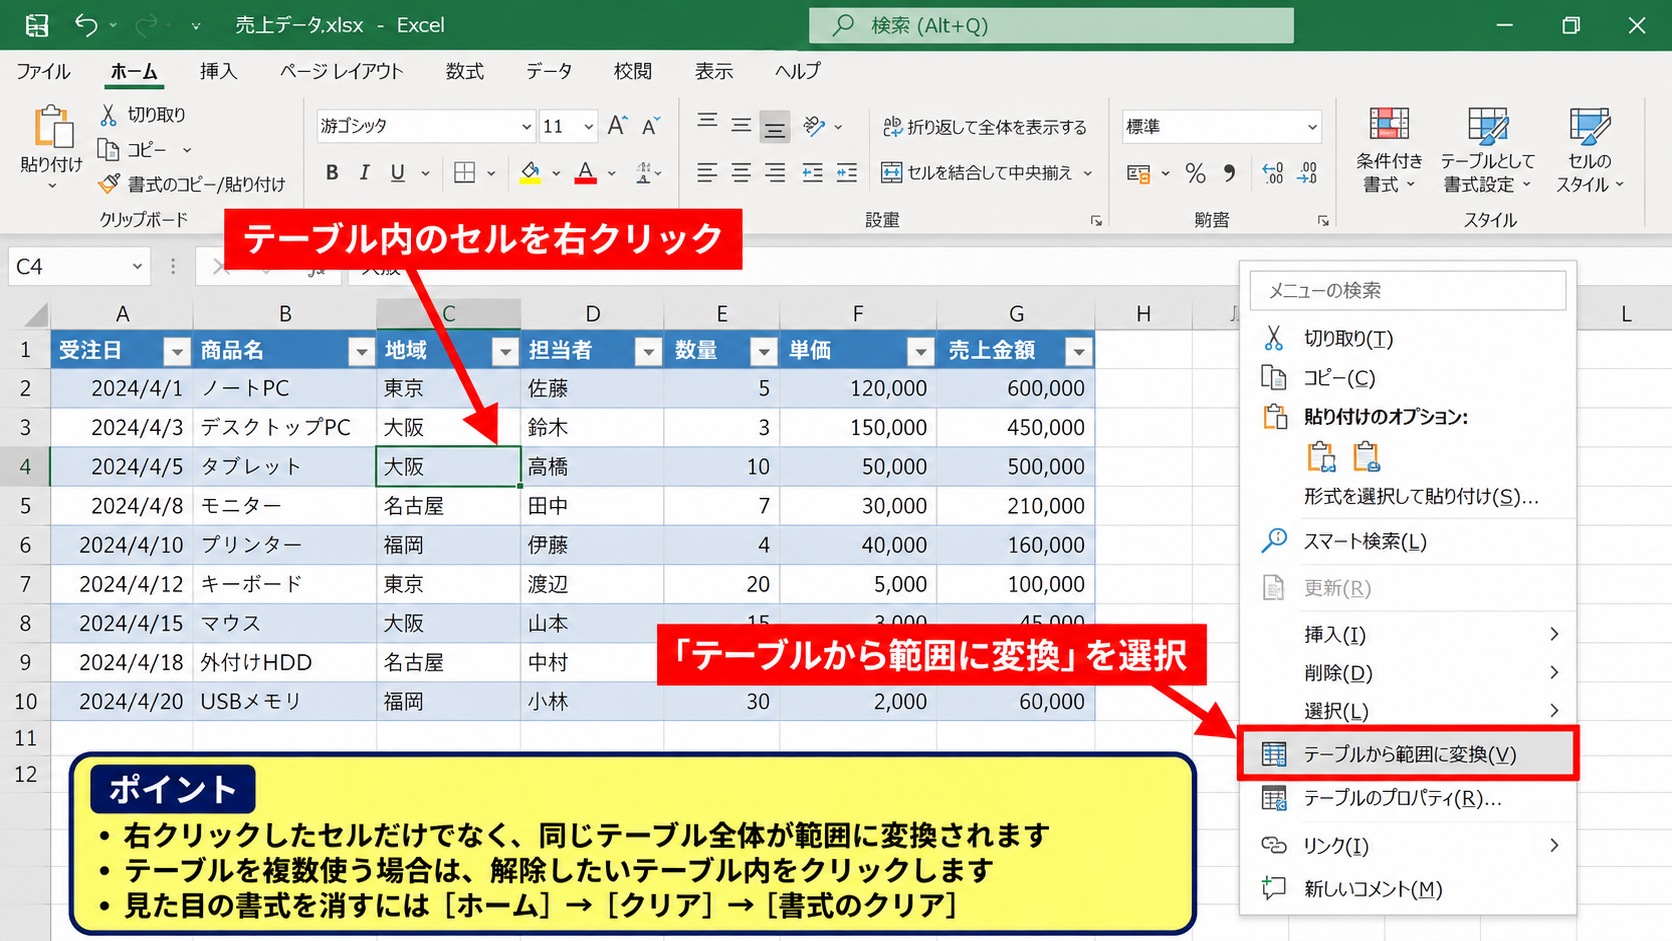Switch to the データ tab
The height and width of the screenshot is (941, 1672).
pos(549,71)
